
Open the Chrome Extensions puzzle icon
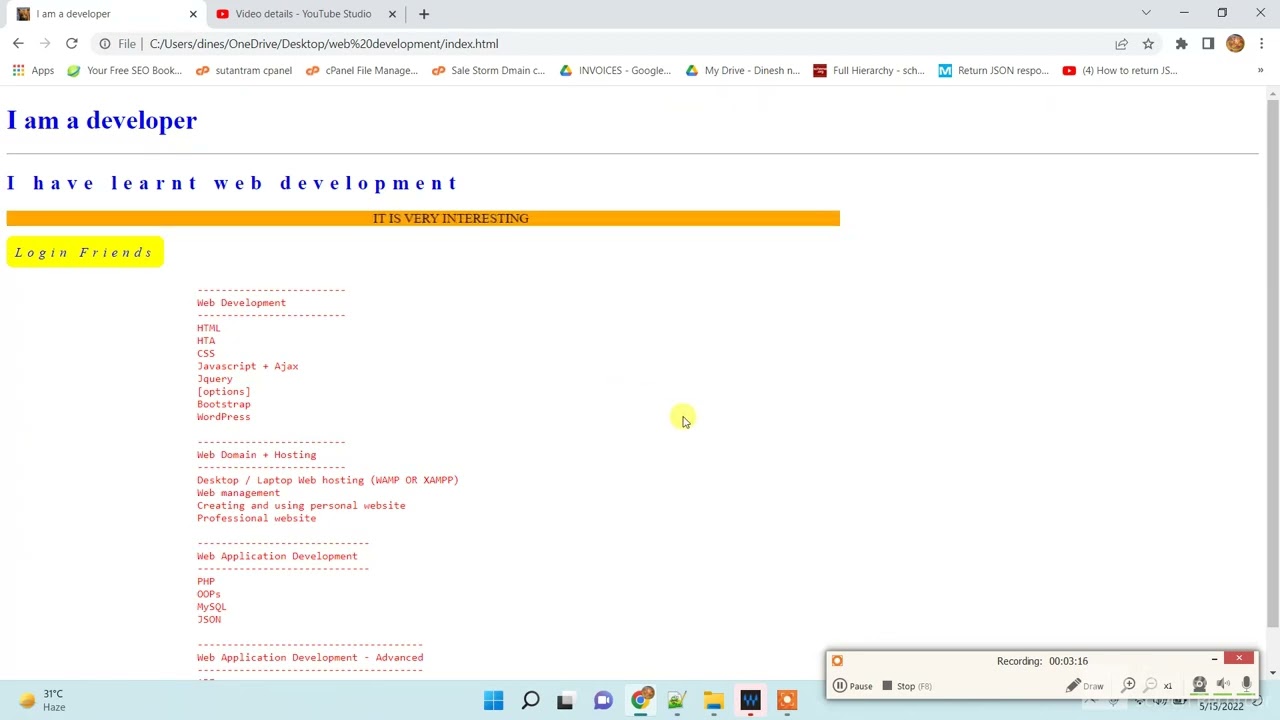1181,44
